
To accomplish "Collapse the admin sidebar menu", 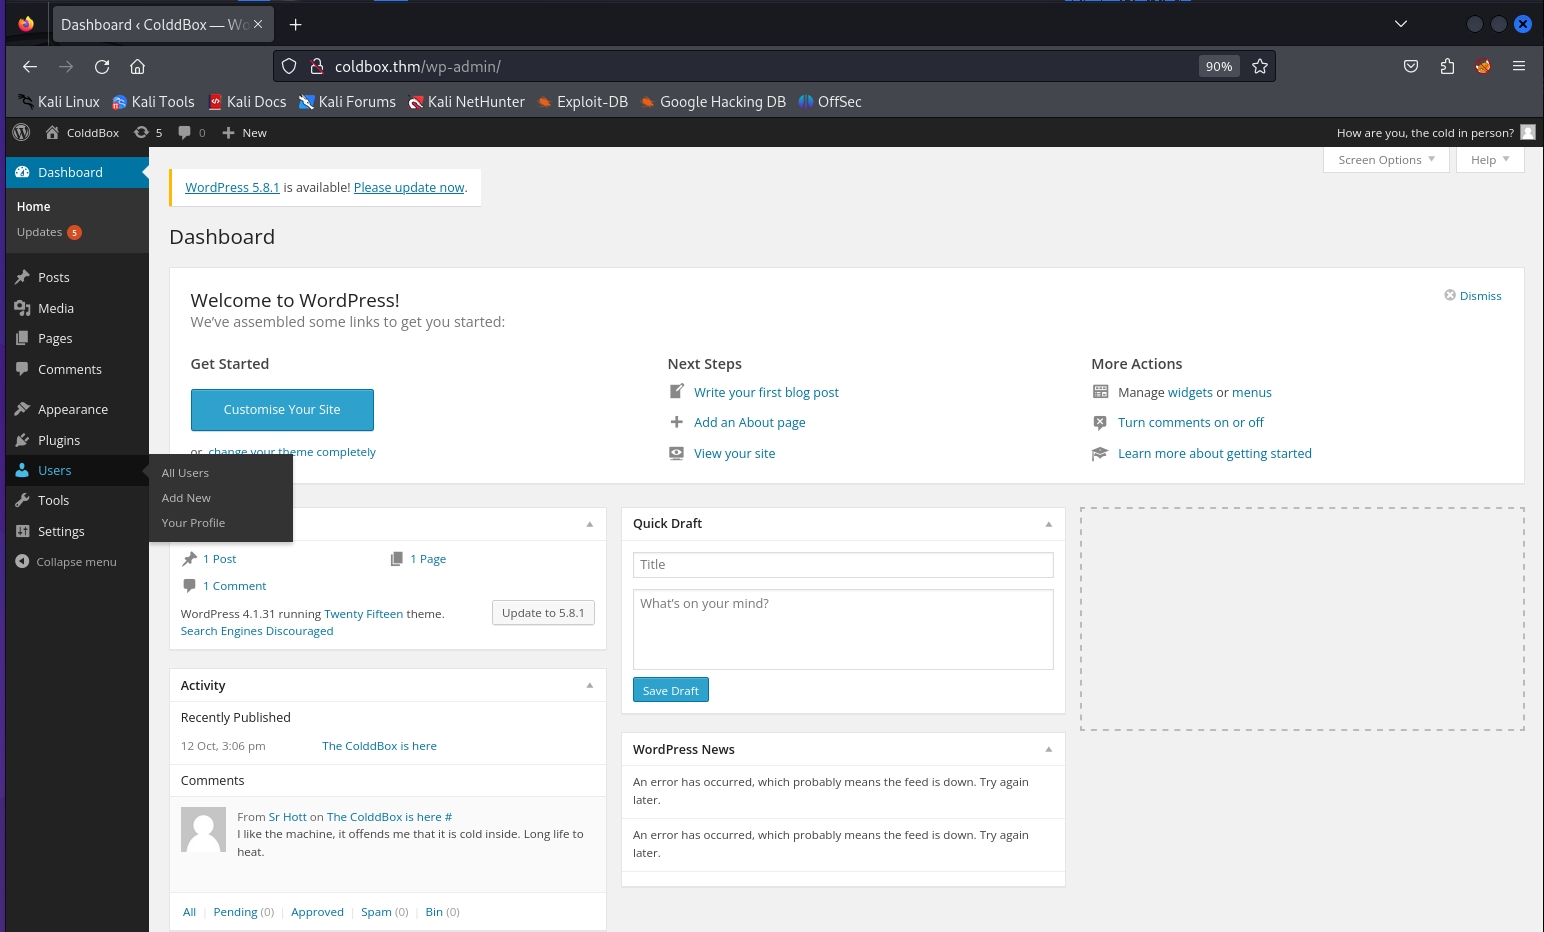I will (x=66, y=562).
